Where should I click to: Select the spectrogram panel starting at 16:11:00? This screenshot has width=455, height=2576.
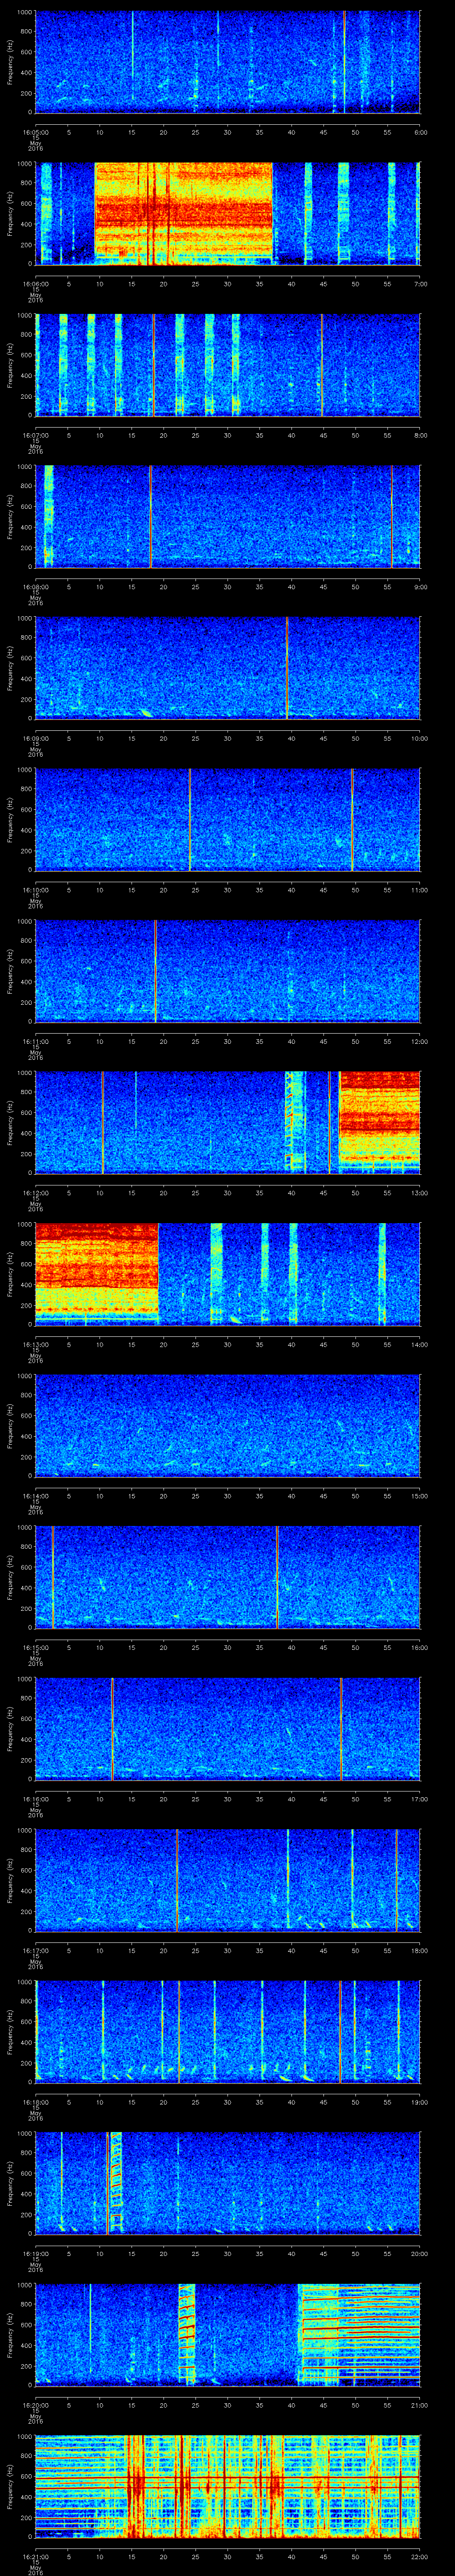228,971
